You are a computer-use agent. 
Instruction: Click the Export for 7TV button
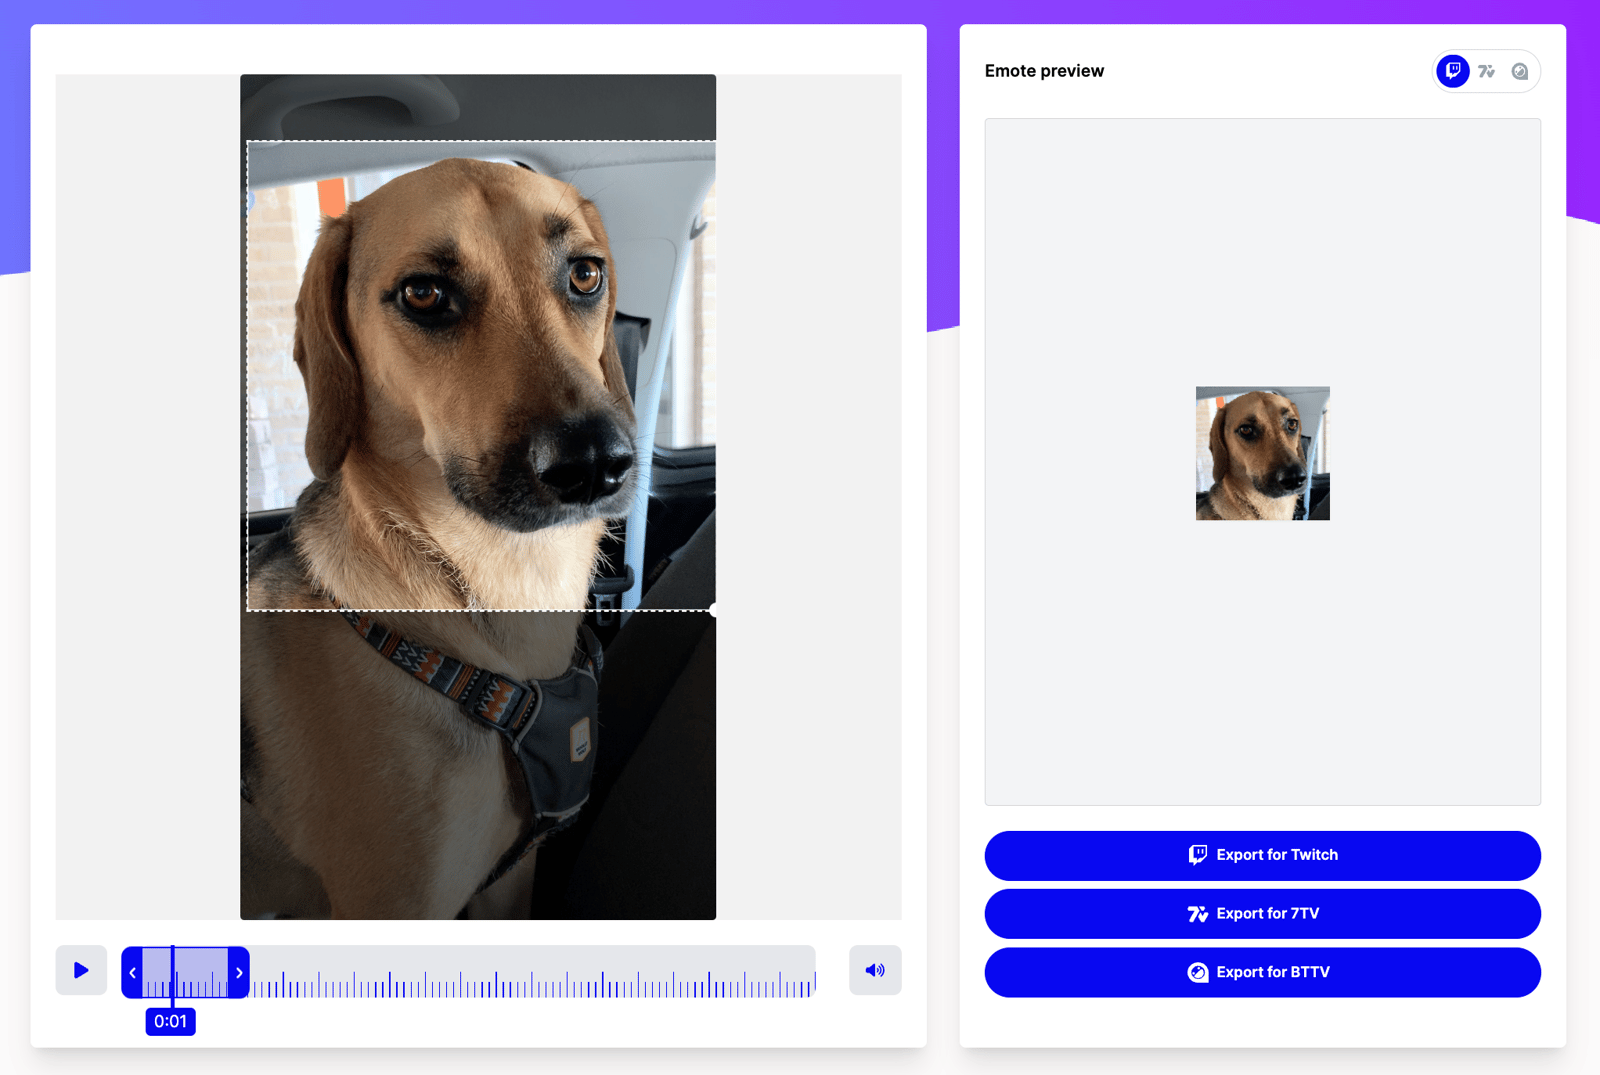(x=1262, y=913)
